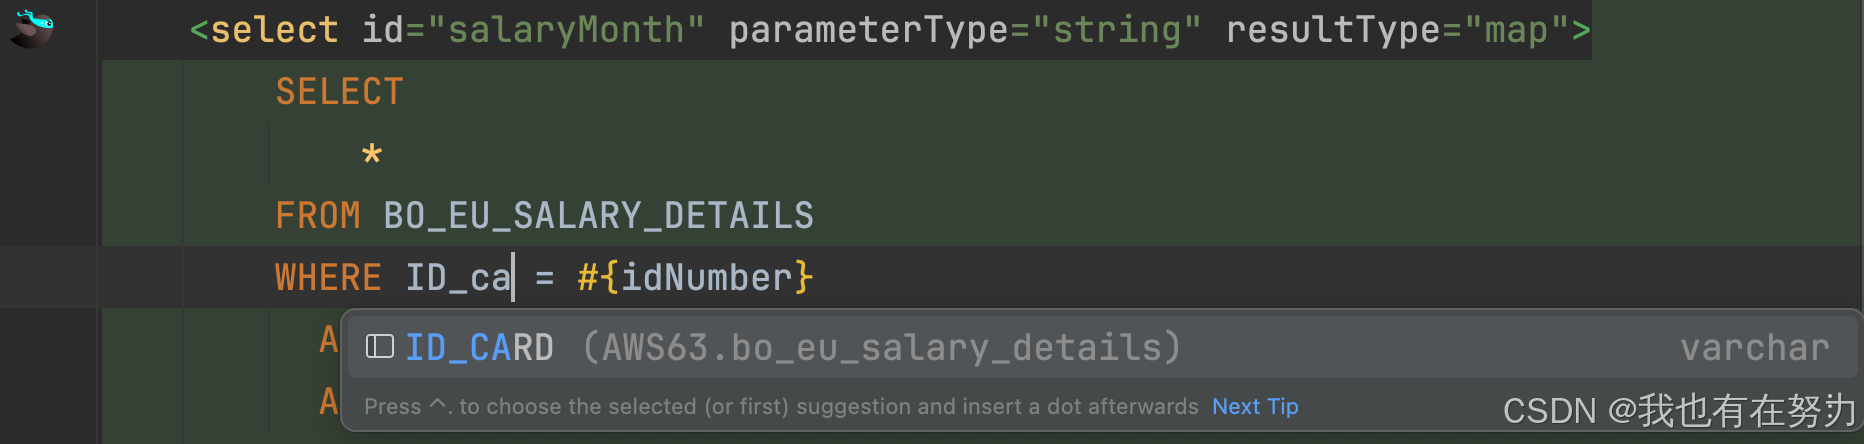The image size is (1864, 444).
Task: Click the varchar type label in popup
Action: click(x=1754, y=348)
